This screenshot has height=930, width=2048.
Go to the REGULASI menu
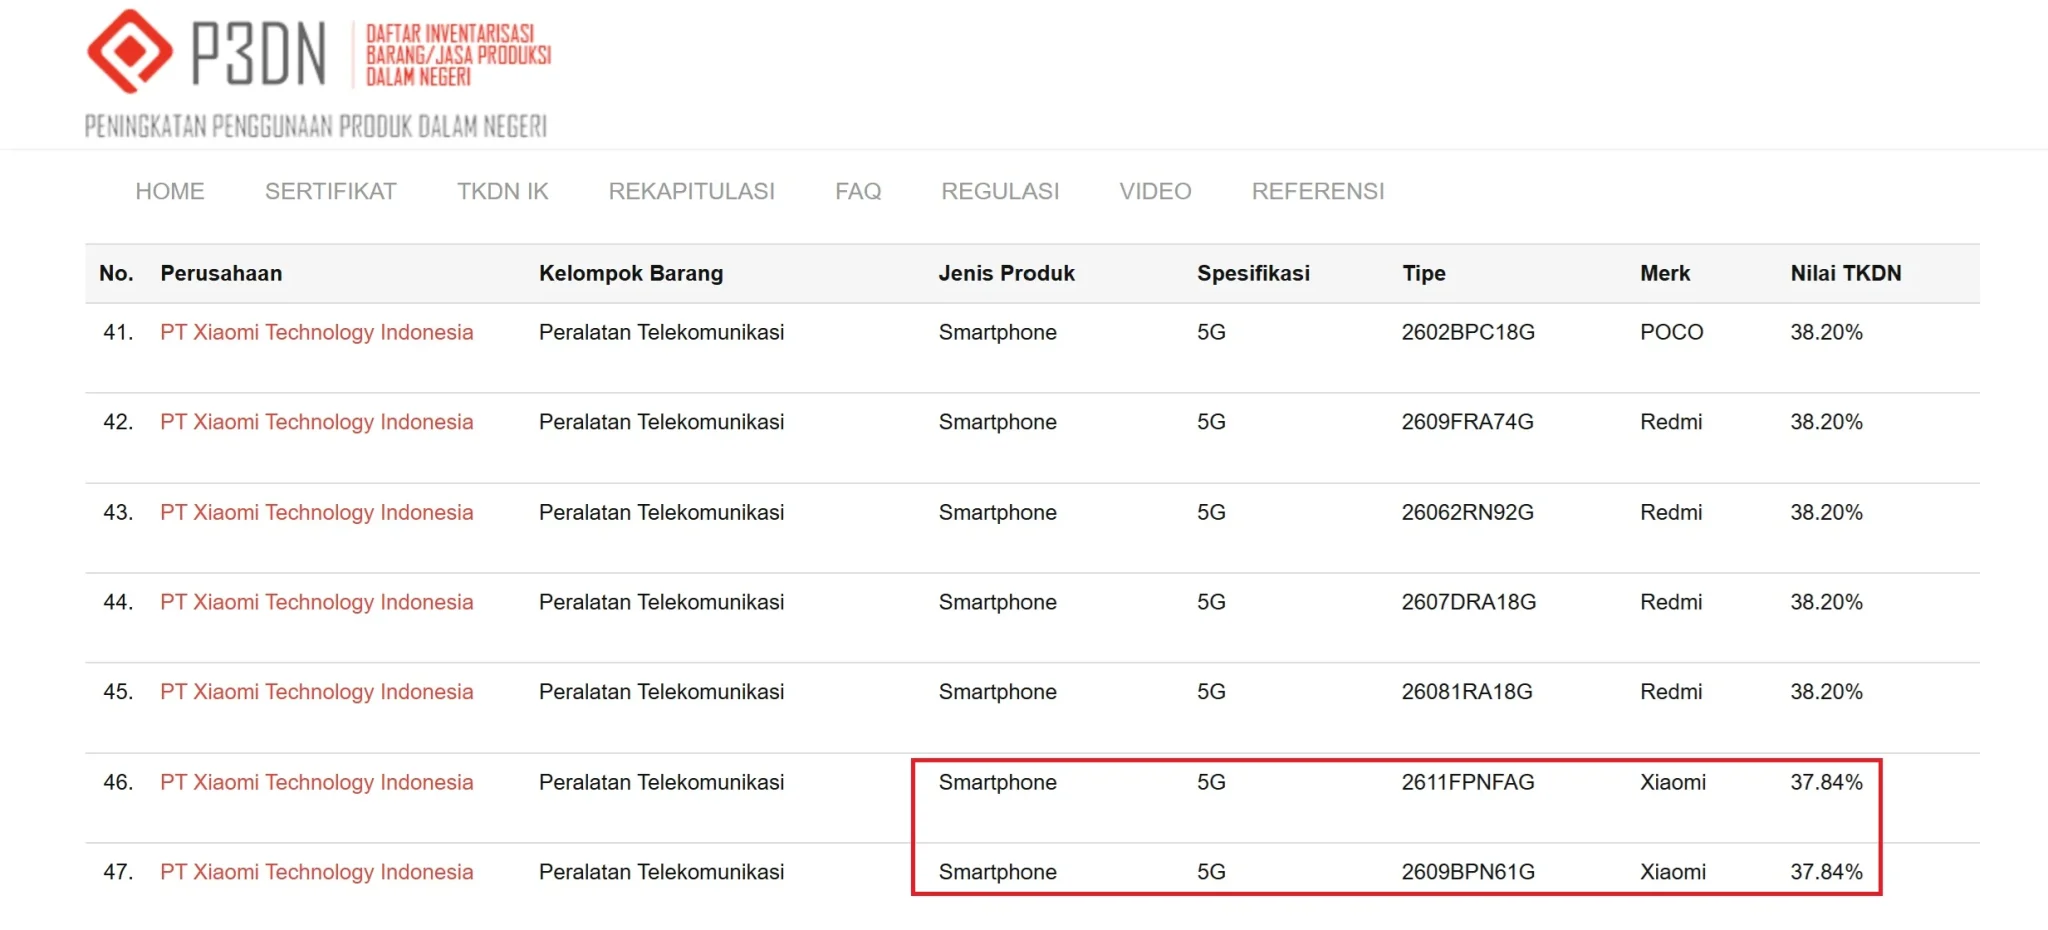pos(1000,191)
